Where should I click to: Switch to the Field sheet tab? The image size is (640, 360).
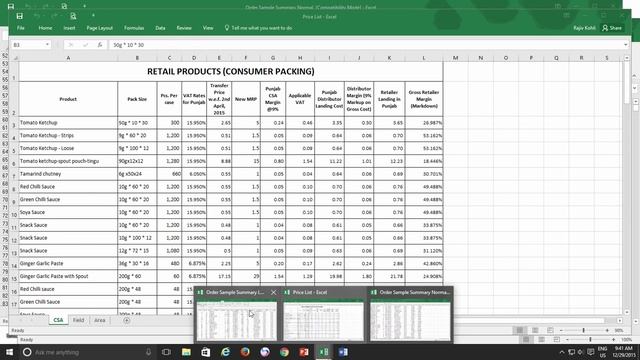point(78,320)
